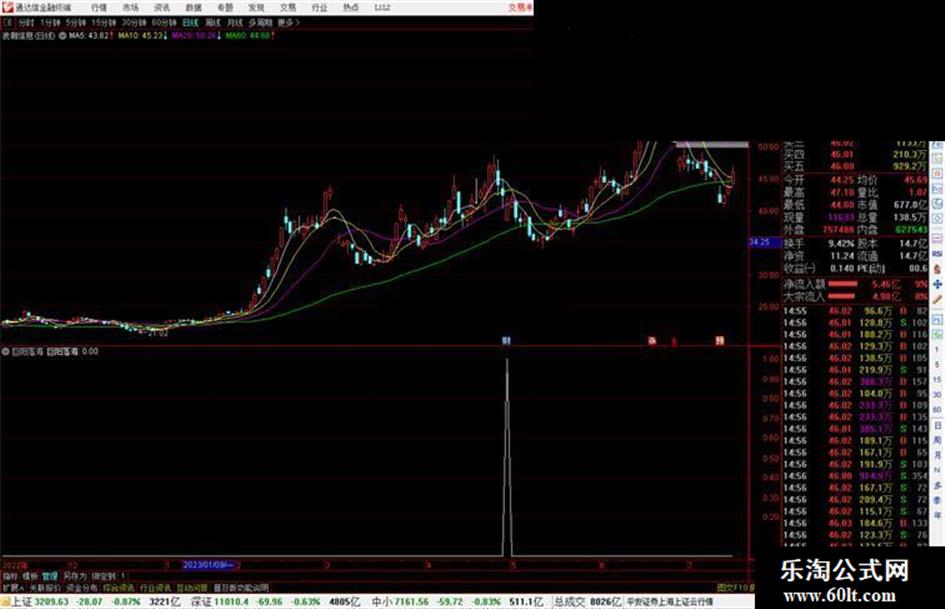Select the 日线 daily chart tab
The width and height of the screenshot is (945, 609).
tap(190, 22)
